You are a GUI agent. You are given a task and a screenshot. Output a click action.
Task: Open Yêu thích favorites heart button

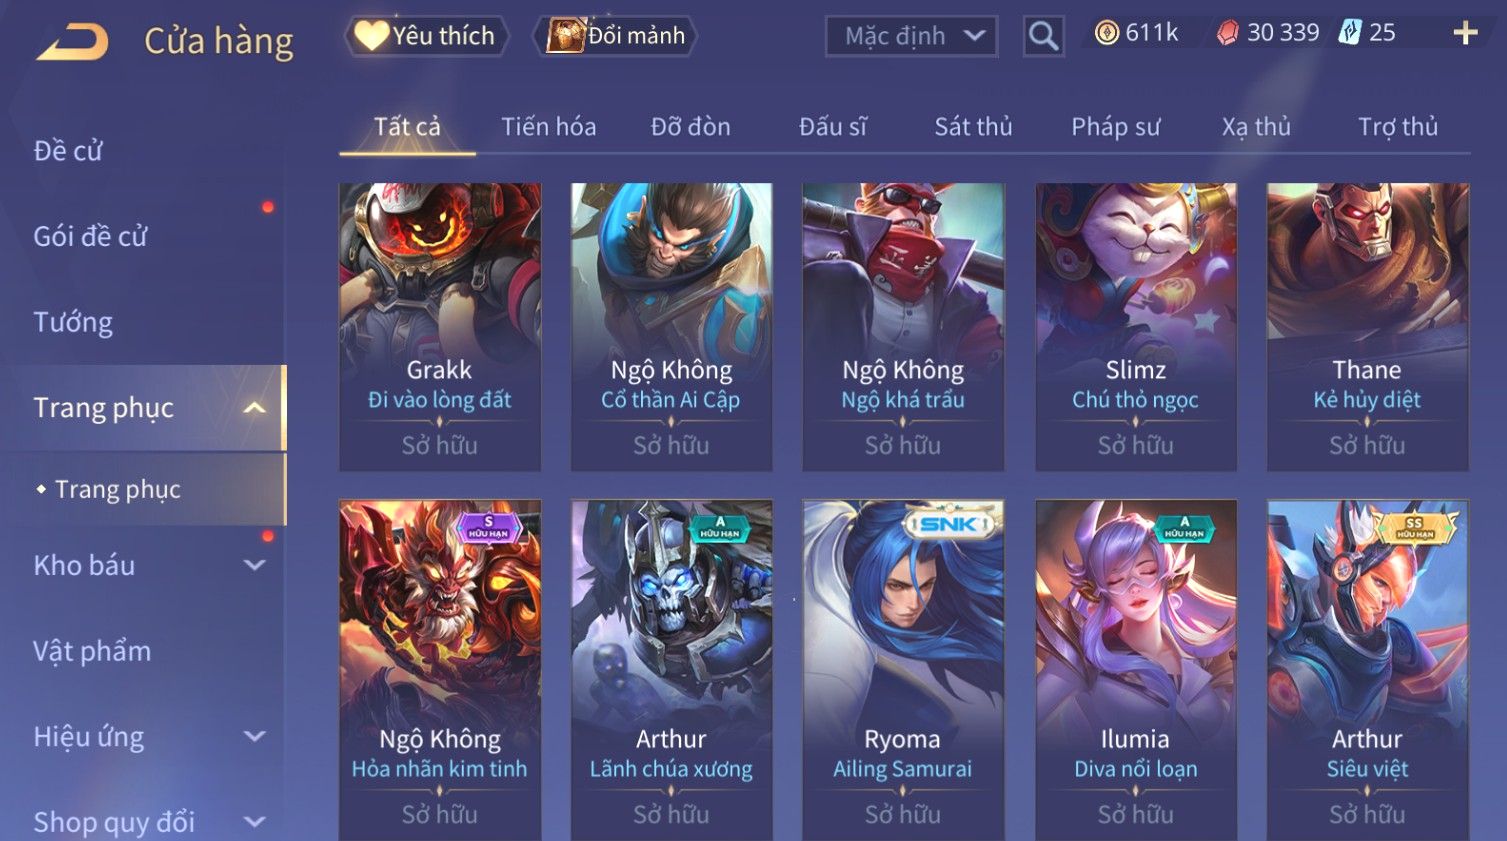(x=427, y=36)
